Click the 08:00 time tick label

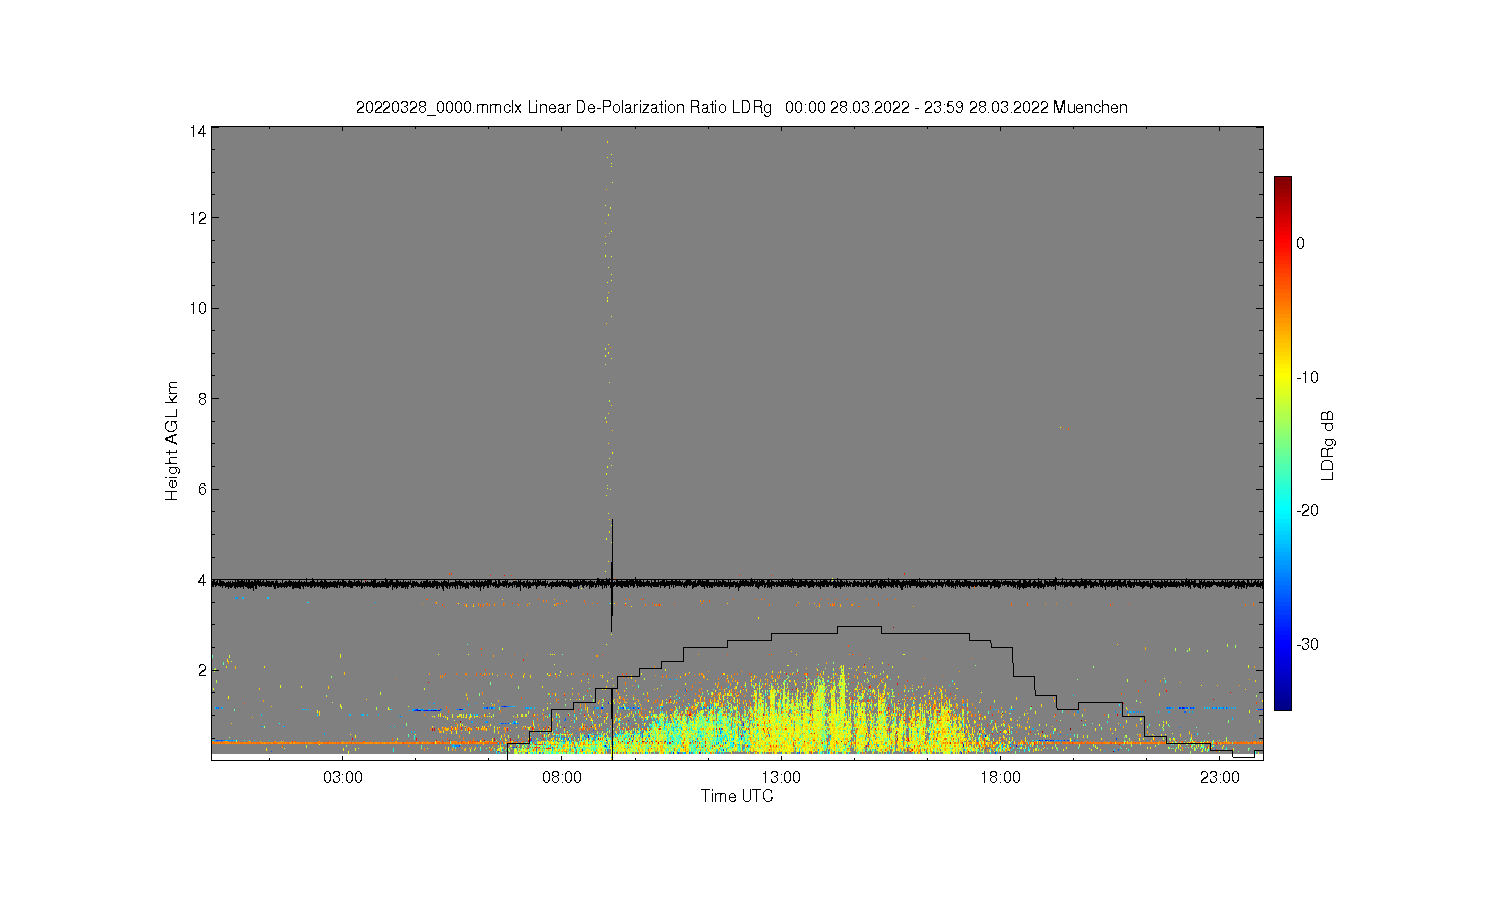pos(562,777)
